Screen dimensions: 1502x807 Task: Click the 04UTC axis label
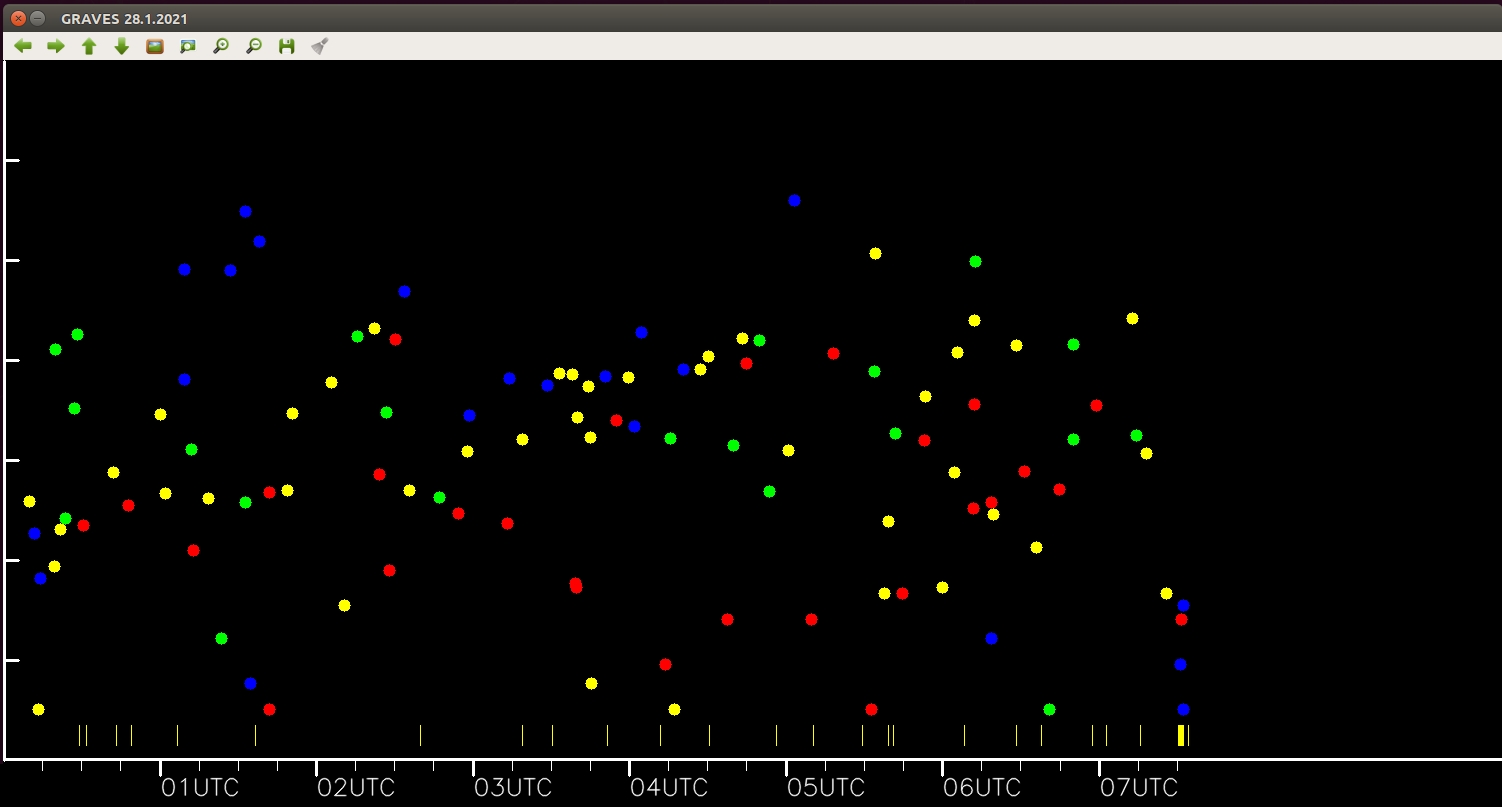[669, 788]
